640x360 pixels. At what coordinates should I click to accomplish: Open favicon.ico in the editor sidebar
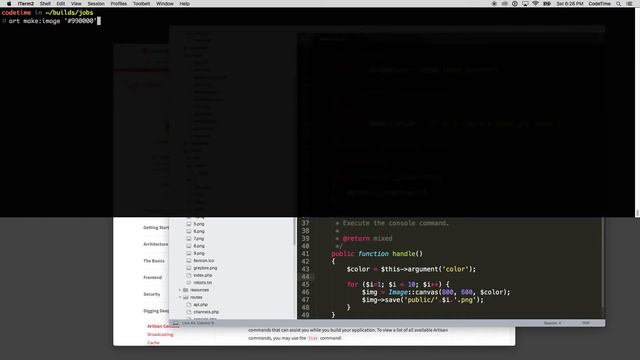[x=204, y=260]
